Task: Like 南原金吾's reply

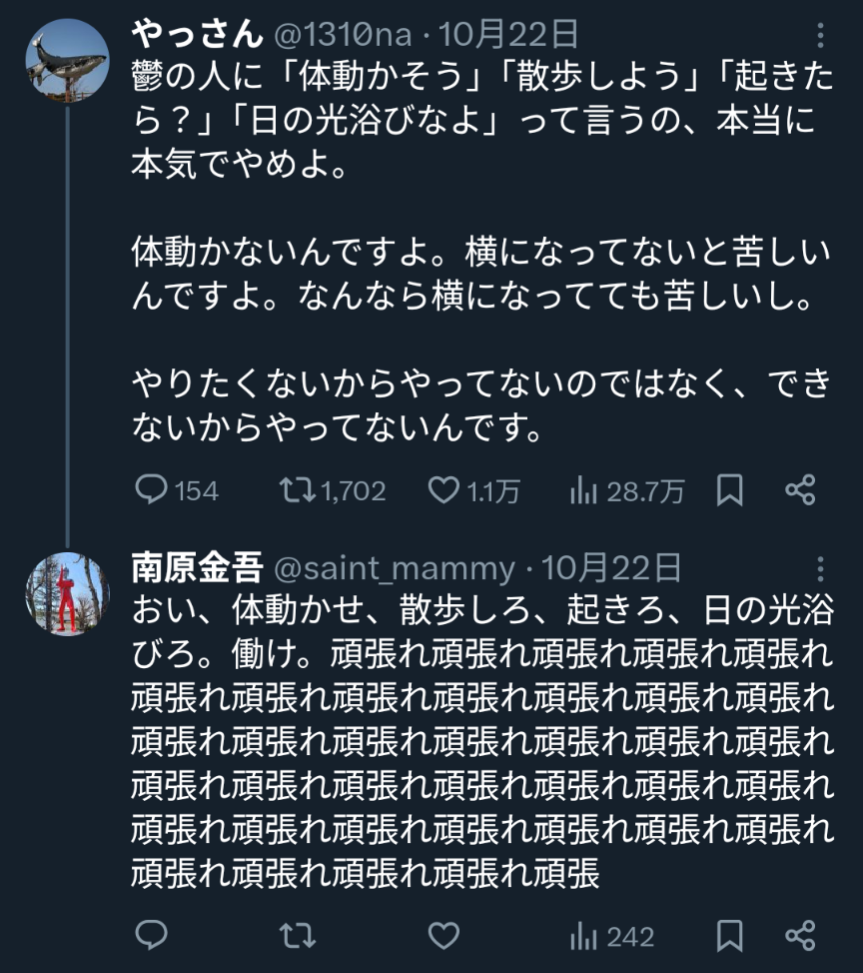Action: 442,935
